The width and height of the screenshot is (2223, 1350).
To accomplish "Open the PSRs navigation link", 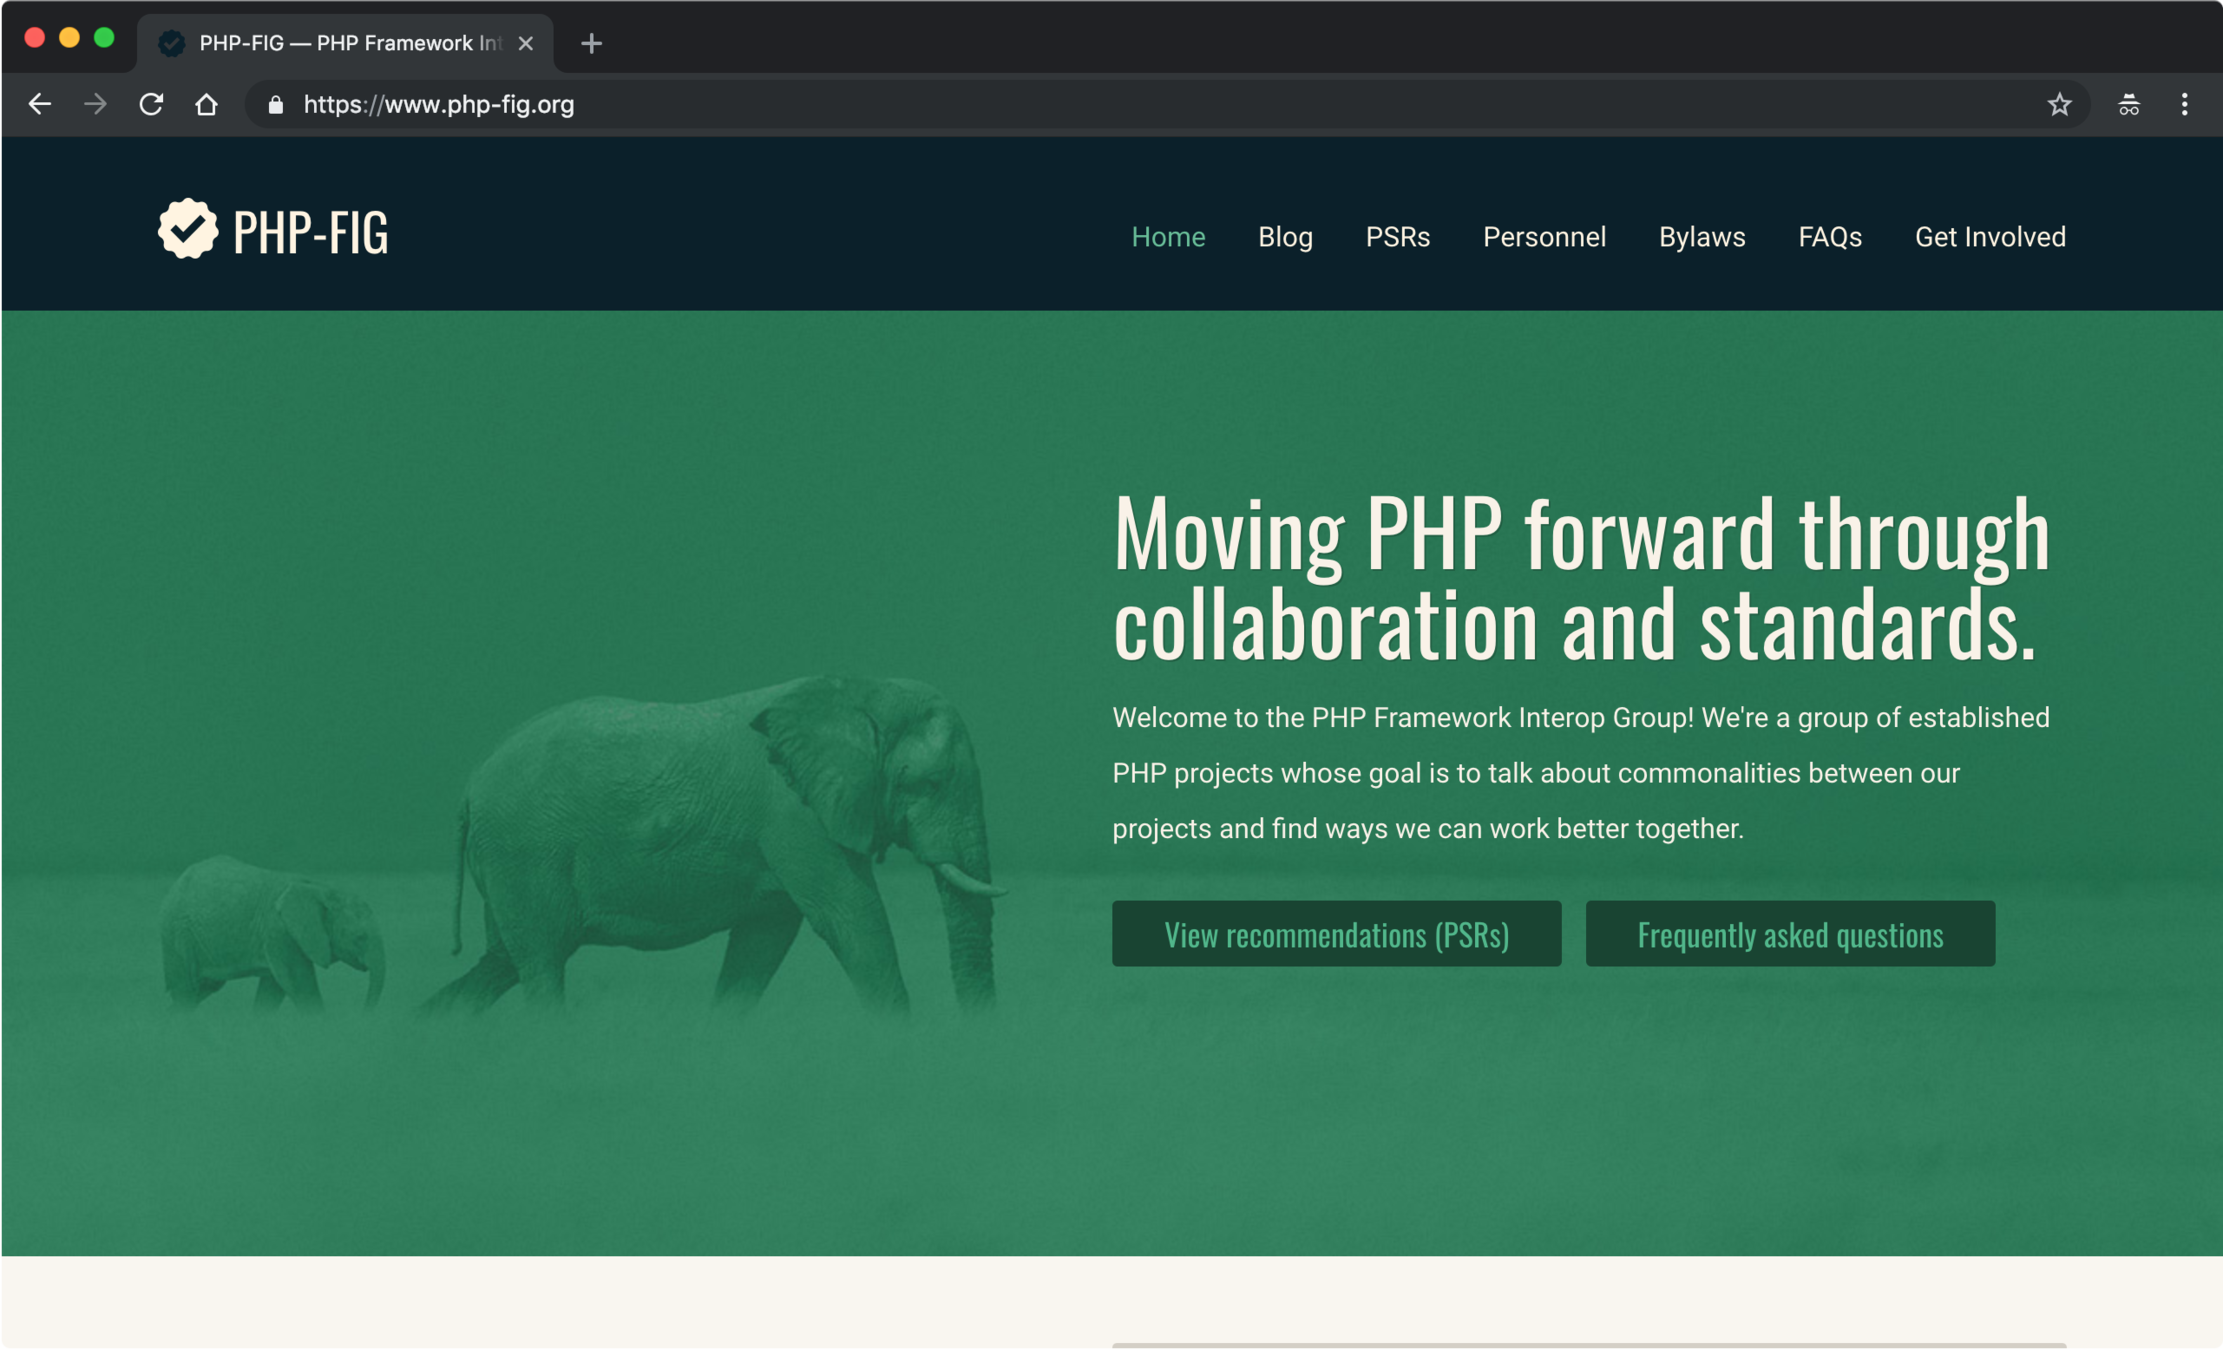I will click(x=1397, y=237).
